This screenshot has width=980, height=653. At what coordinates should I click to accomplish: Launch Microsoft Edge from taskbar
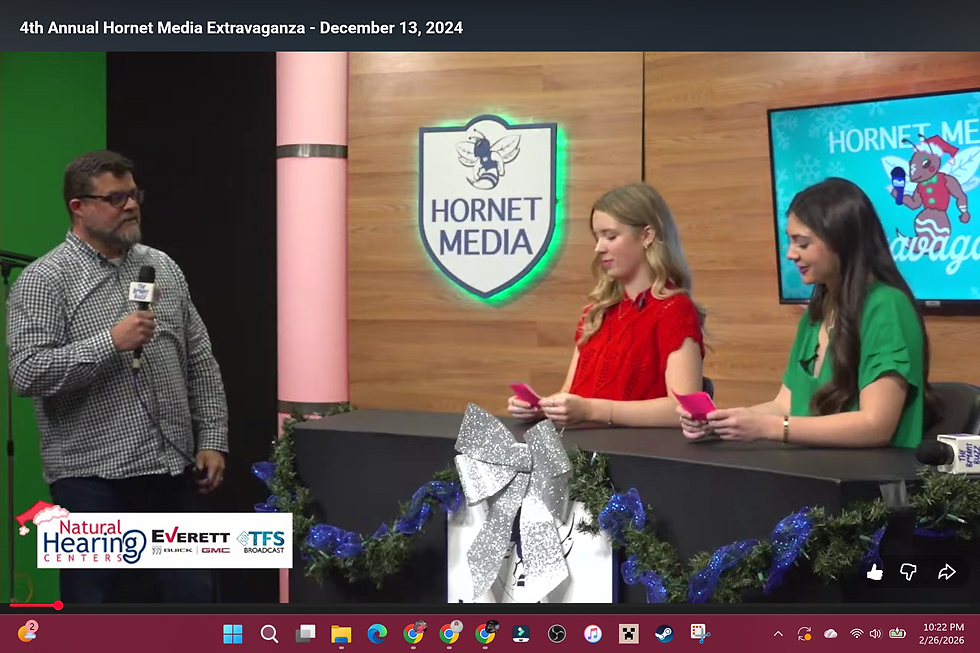(377, 634)
